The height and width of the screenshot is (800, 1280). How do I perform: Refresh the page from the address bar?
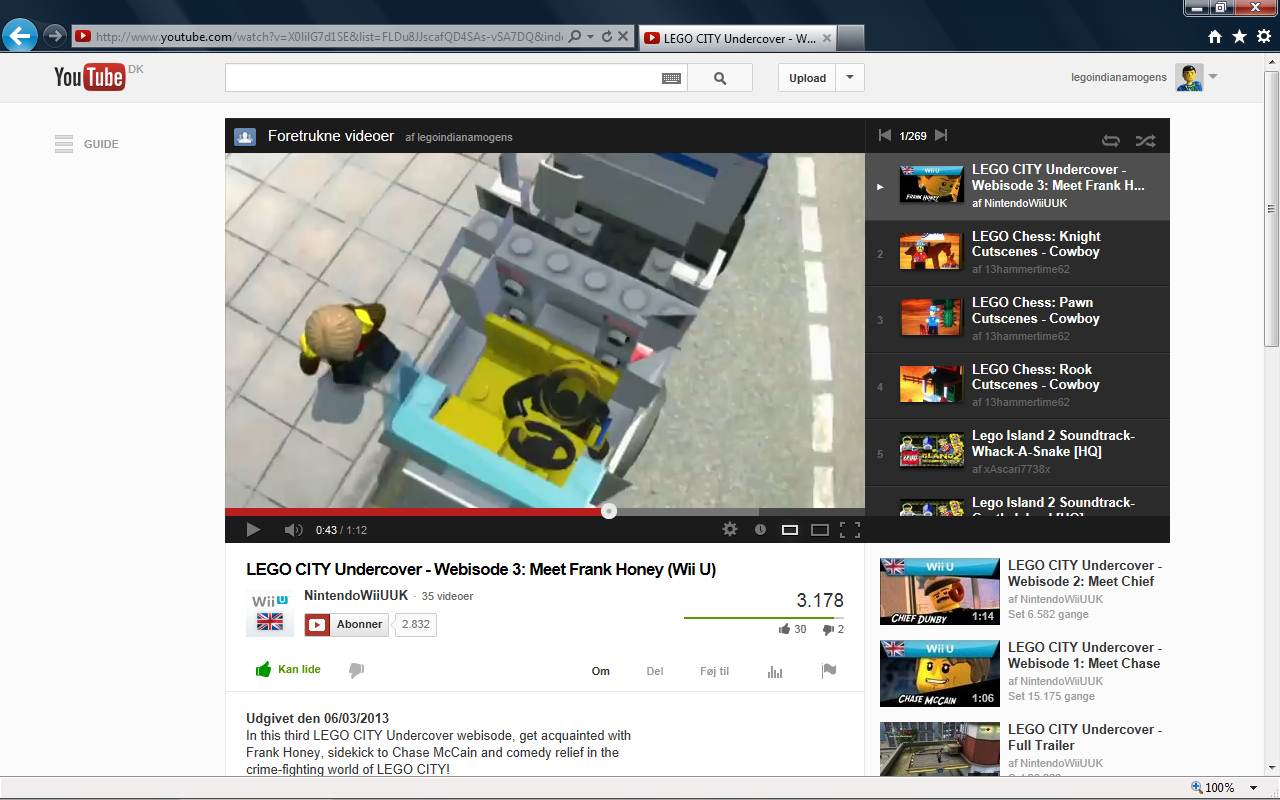[x=606, y=37]
